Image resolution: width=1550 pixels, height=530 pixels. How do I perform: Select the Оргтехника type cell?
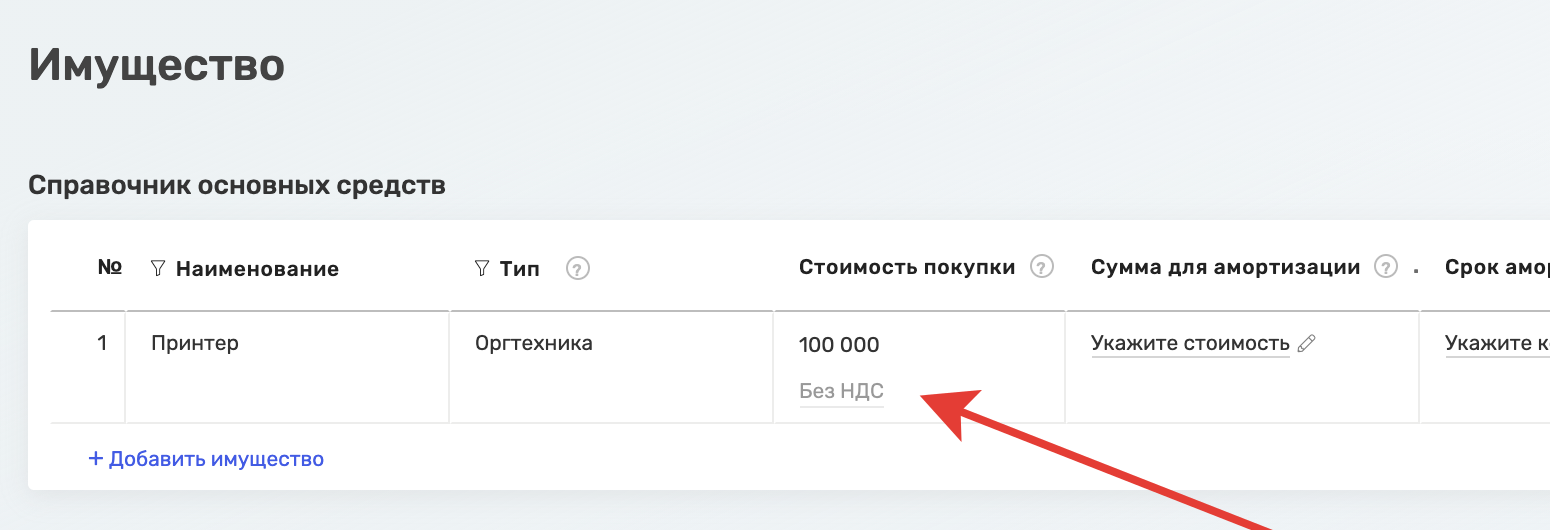click(612, 367)
